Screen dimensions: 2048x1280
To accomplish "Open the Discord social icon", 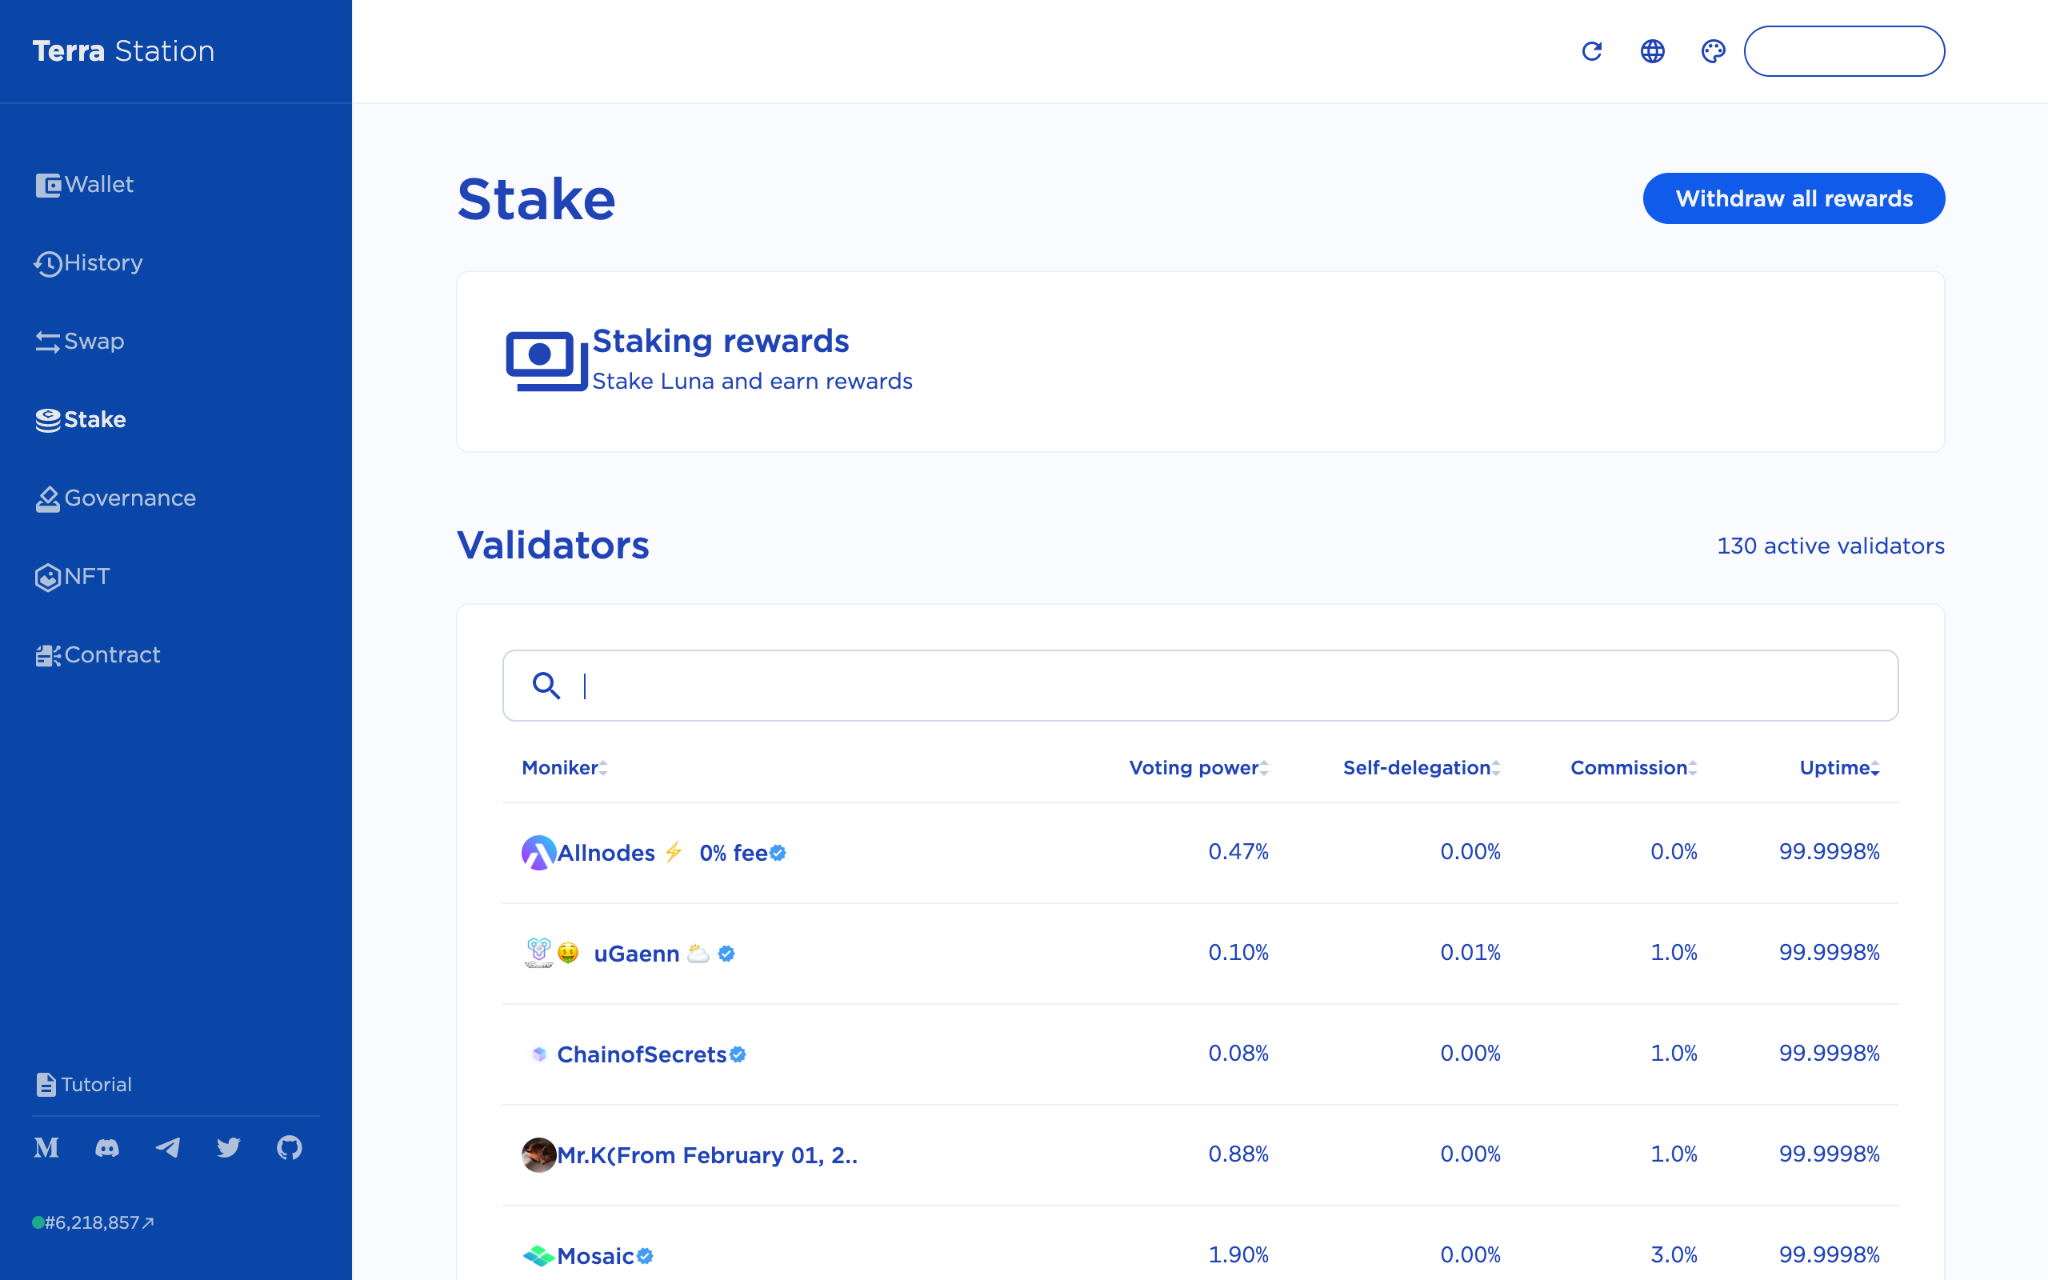I will [x=107, y=1147].
